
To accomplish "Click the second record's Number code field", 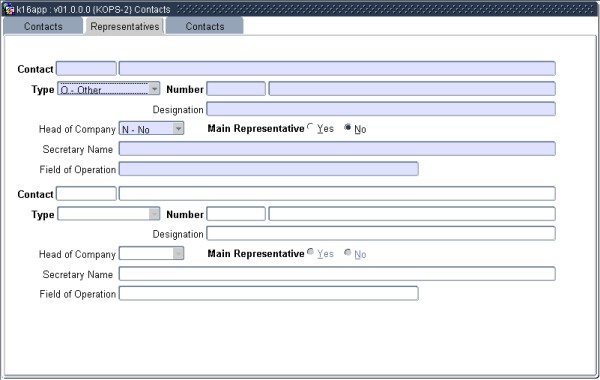I will pos(236,214).
